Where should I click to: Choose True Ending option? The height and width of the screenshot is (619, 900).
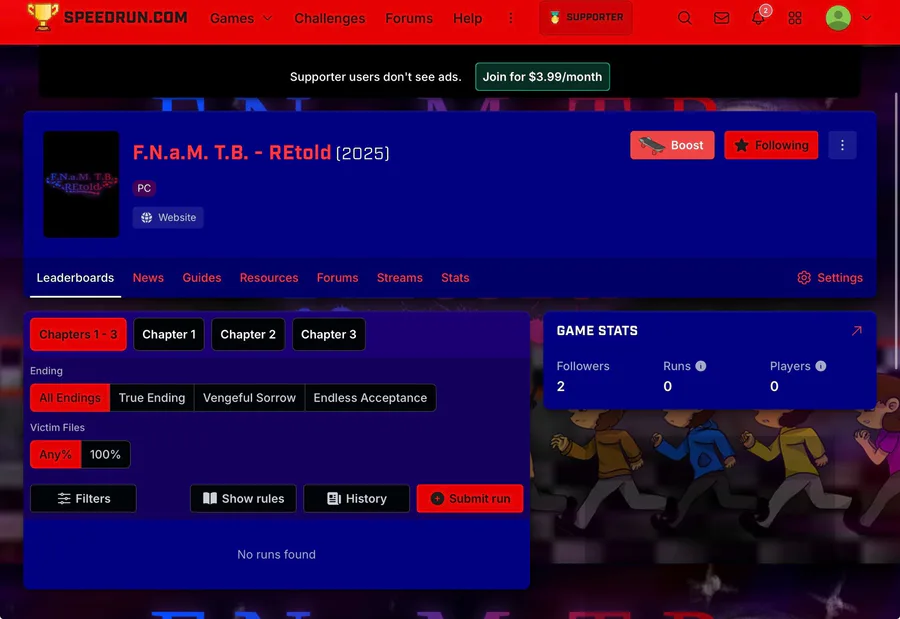pos(152,397)
